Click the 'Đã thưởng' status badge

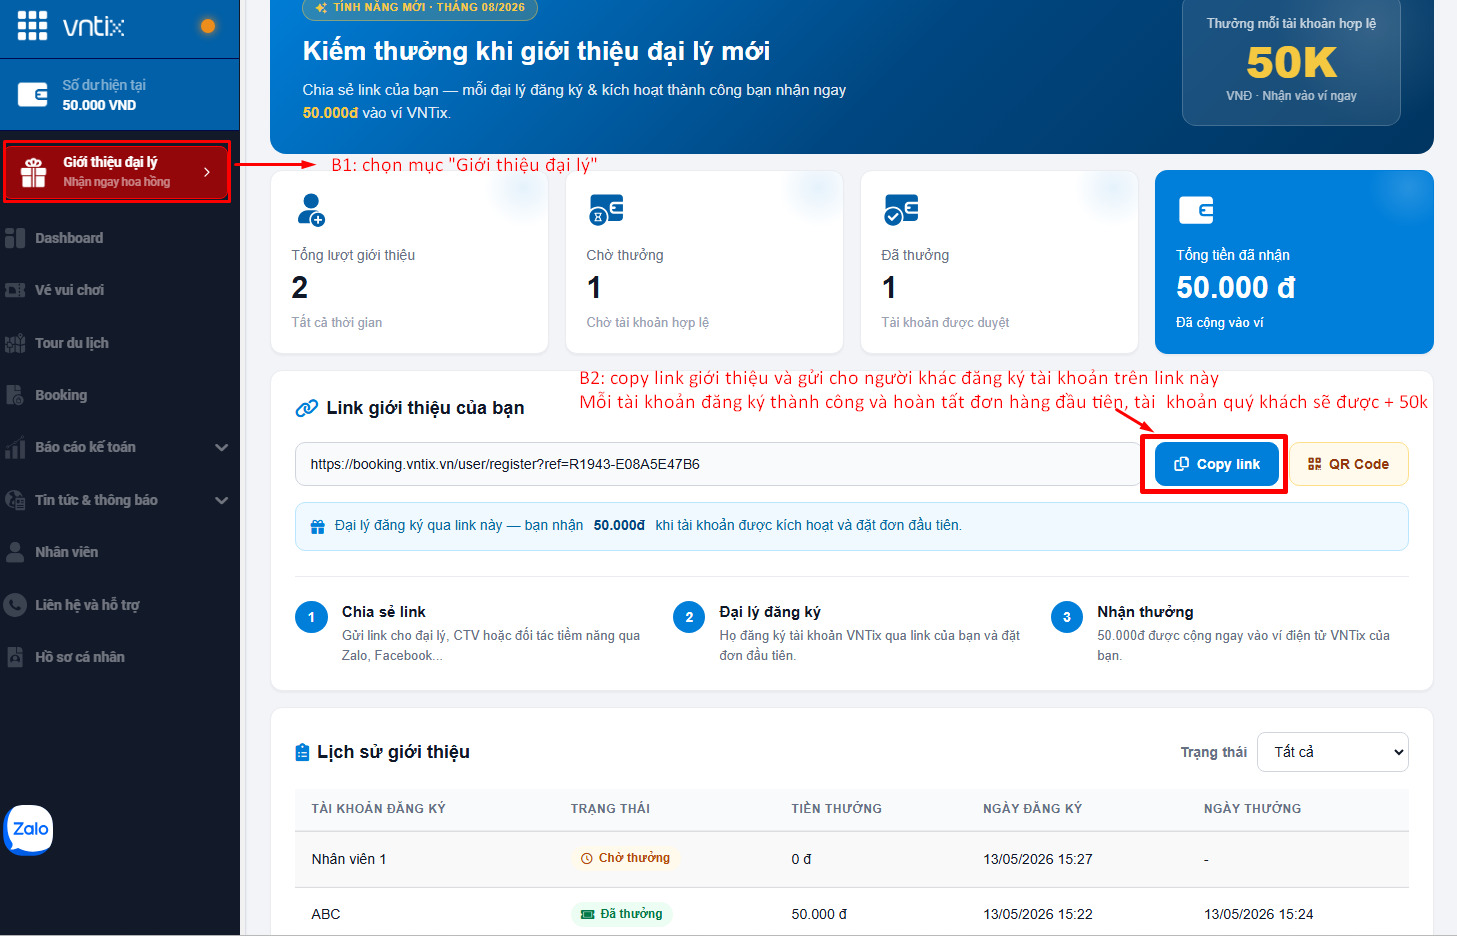tap(622, 914)
